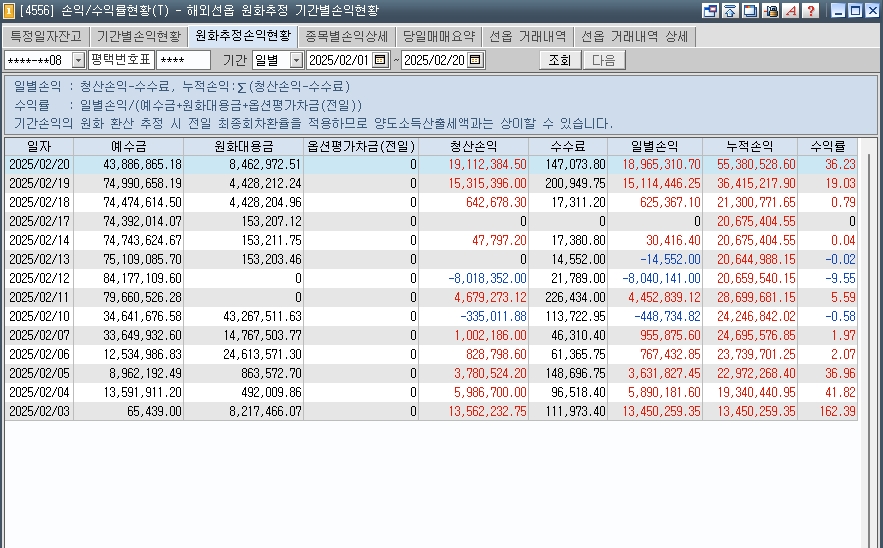Select the 2025/02/03 date cell
Screen dimensions: 883x548
tap(39, 412)
